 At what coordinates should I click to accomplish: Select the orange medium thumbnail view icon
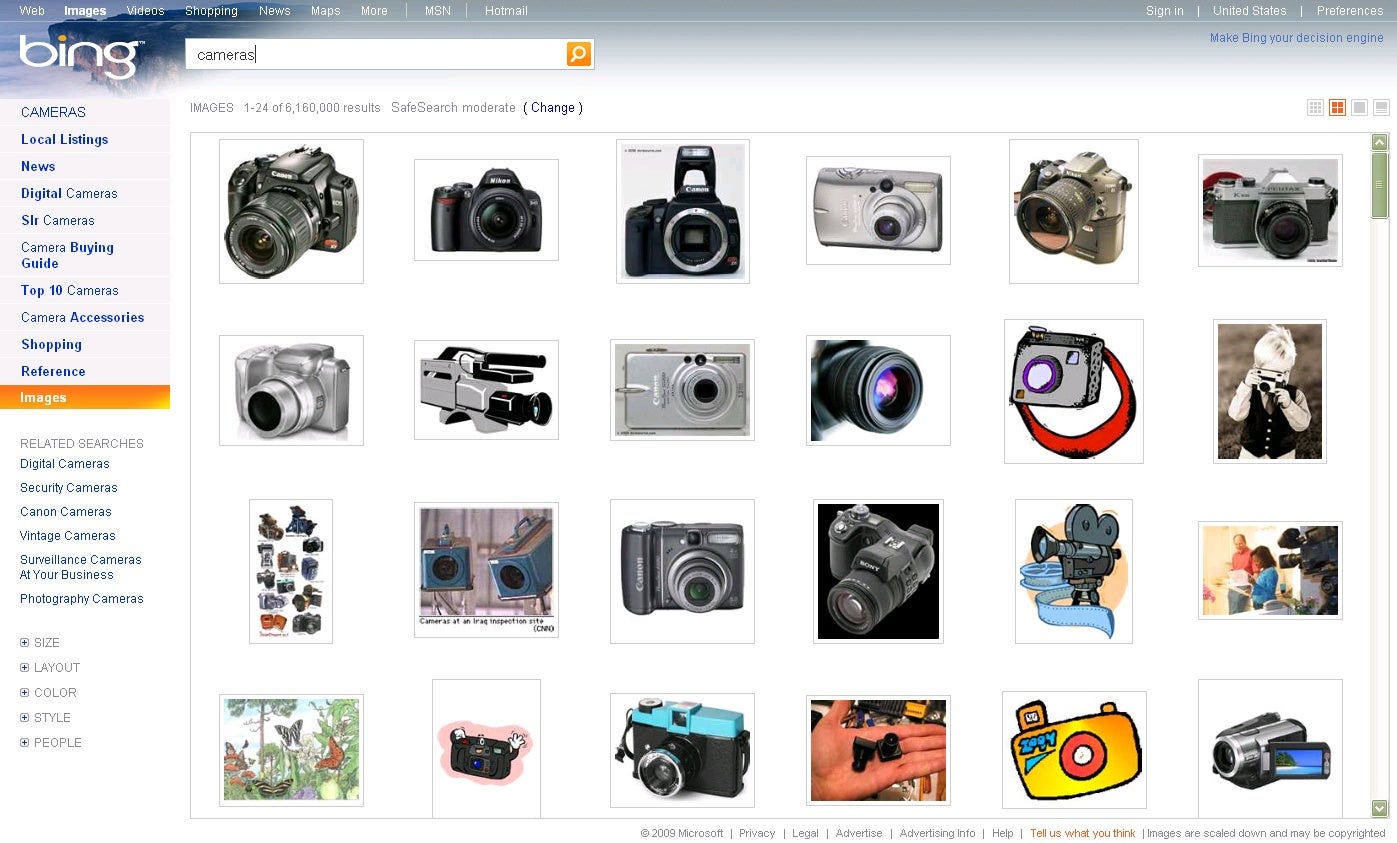tap(1338, 107)
